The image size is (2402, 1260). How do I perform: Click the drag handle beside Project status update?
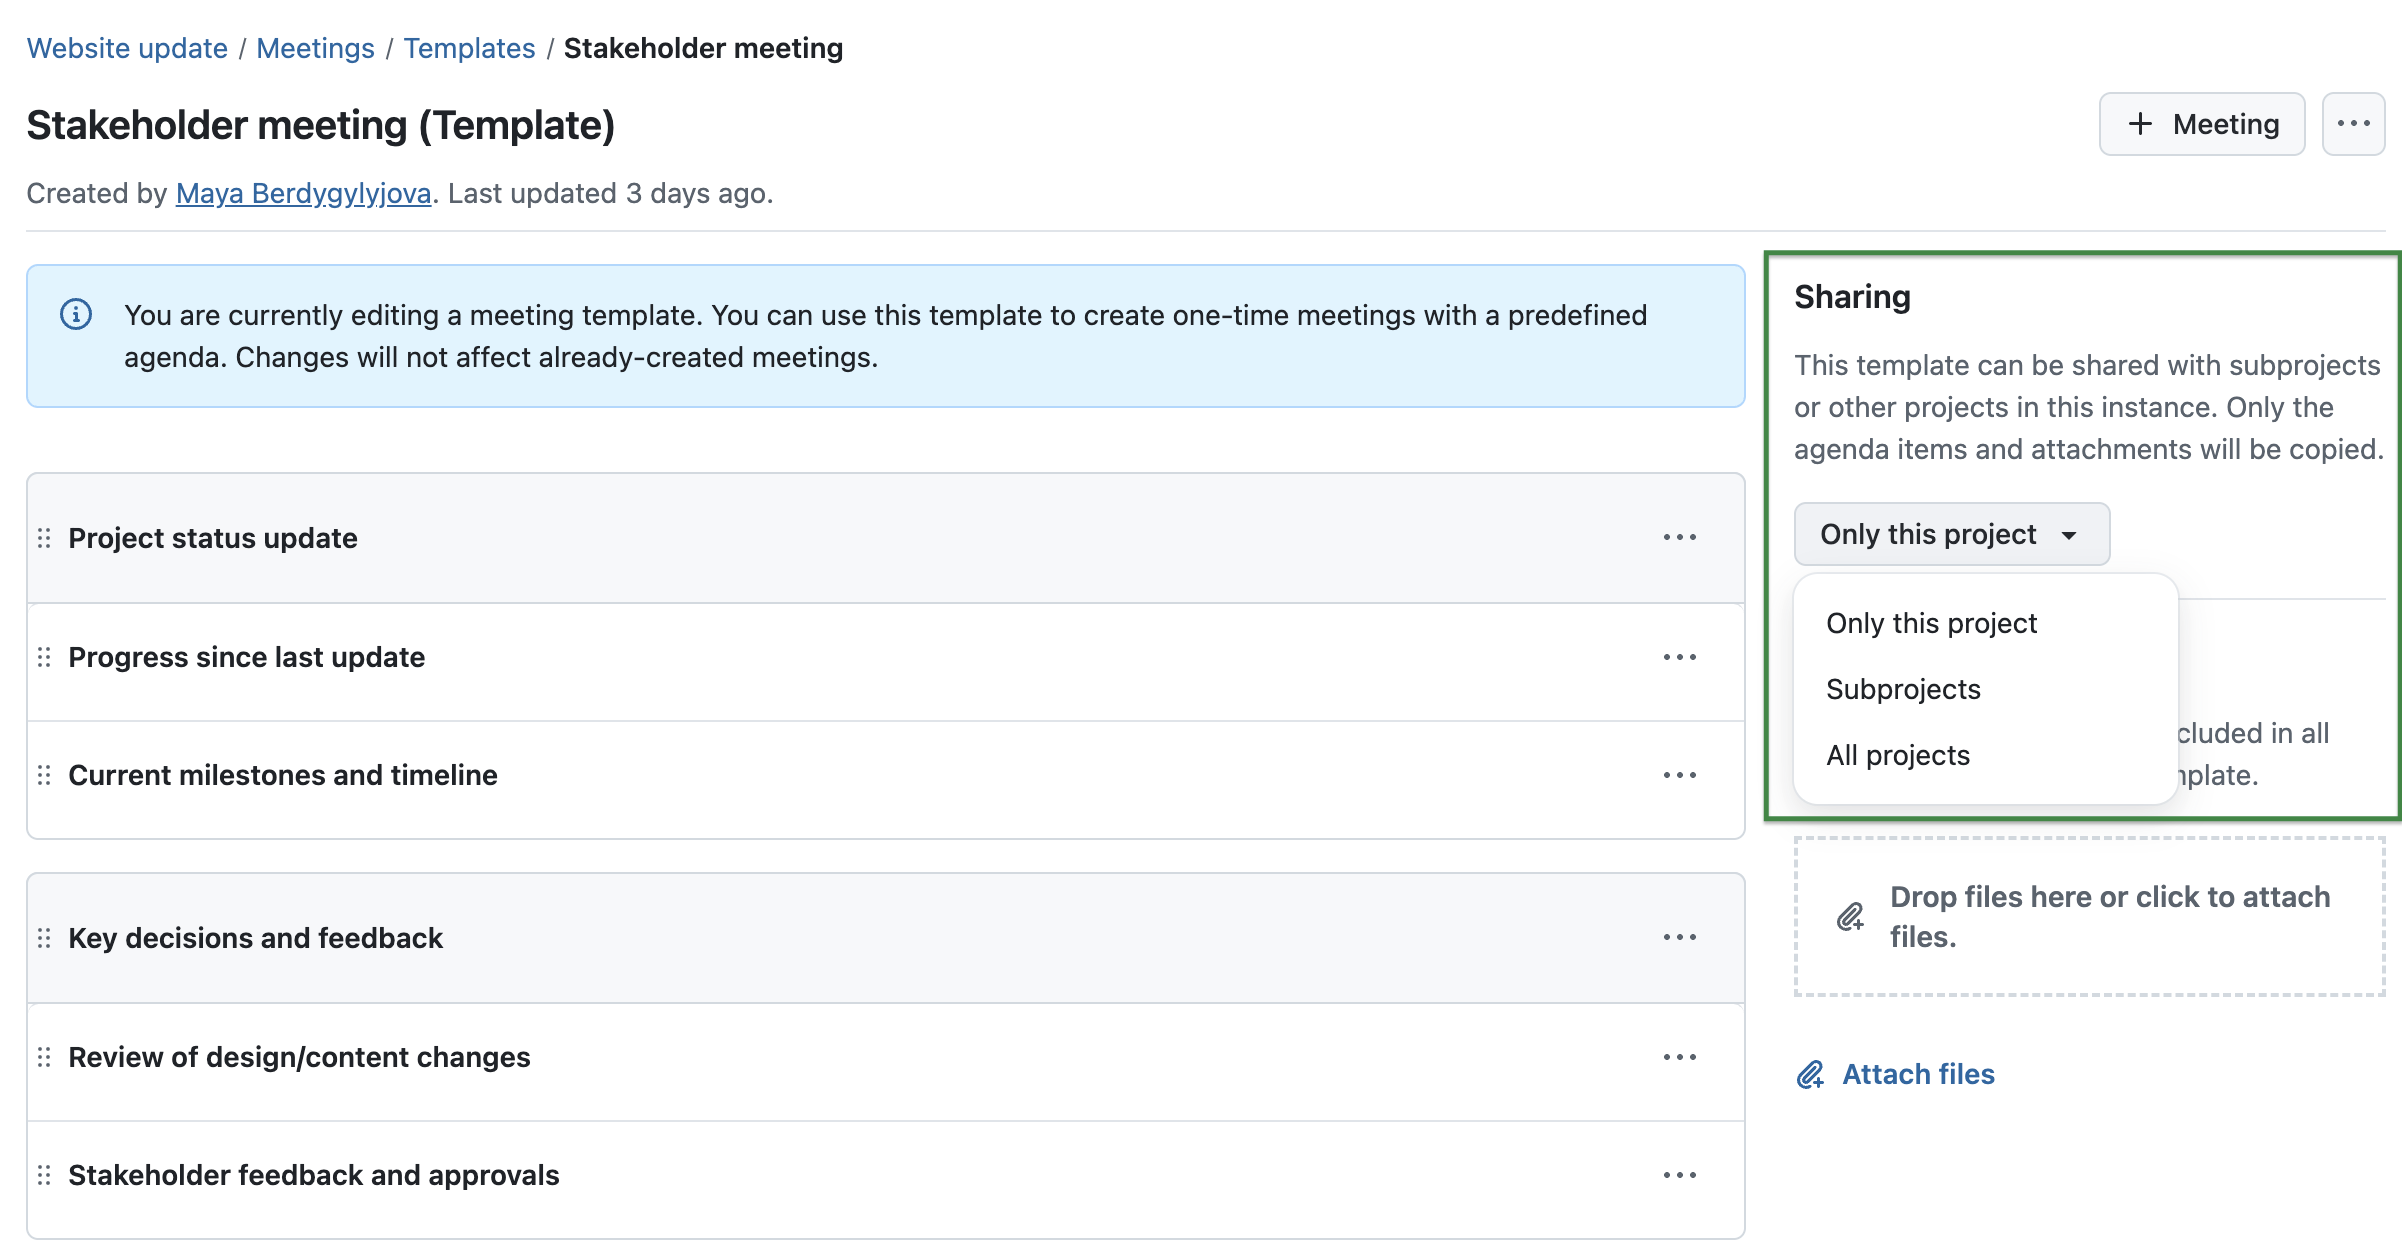[x=42, y=538]
